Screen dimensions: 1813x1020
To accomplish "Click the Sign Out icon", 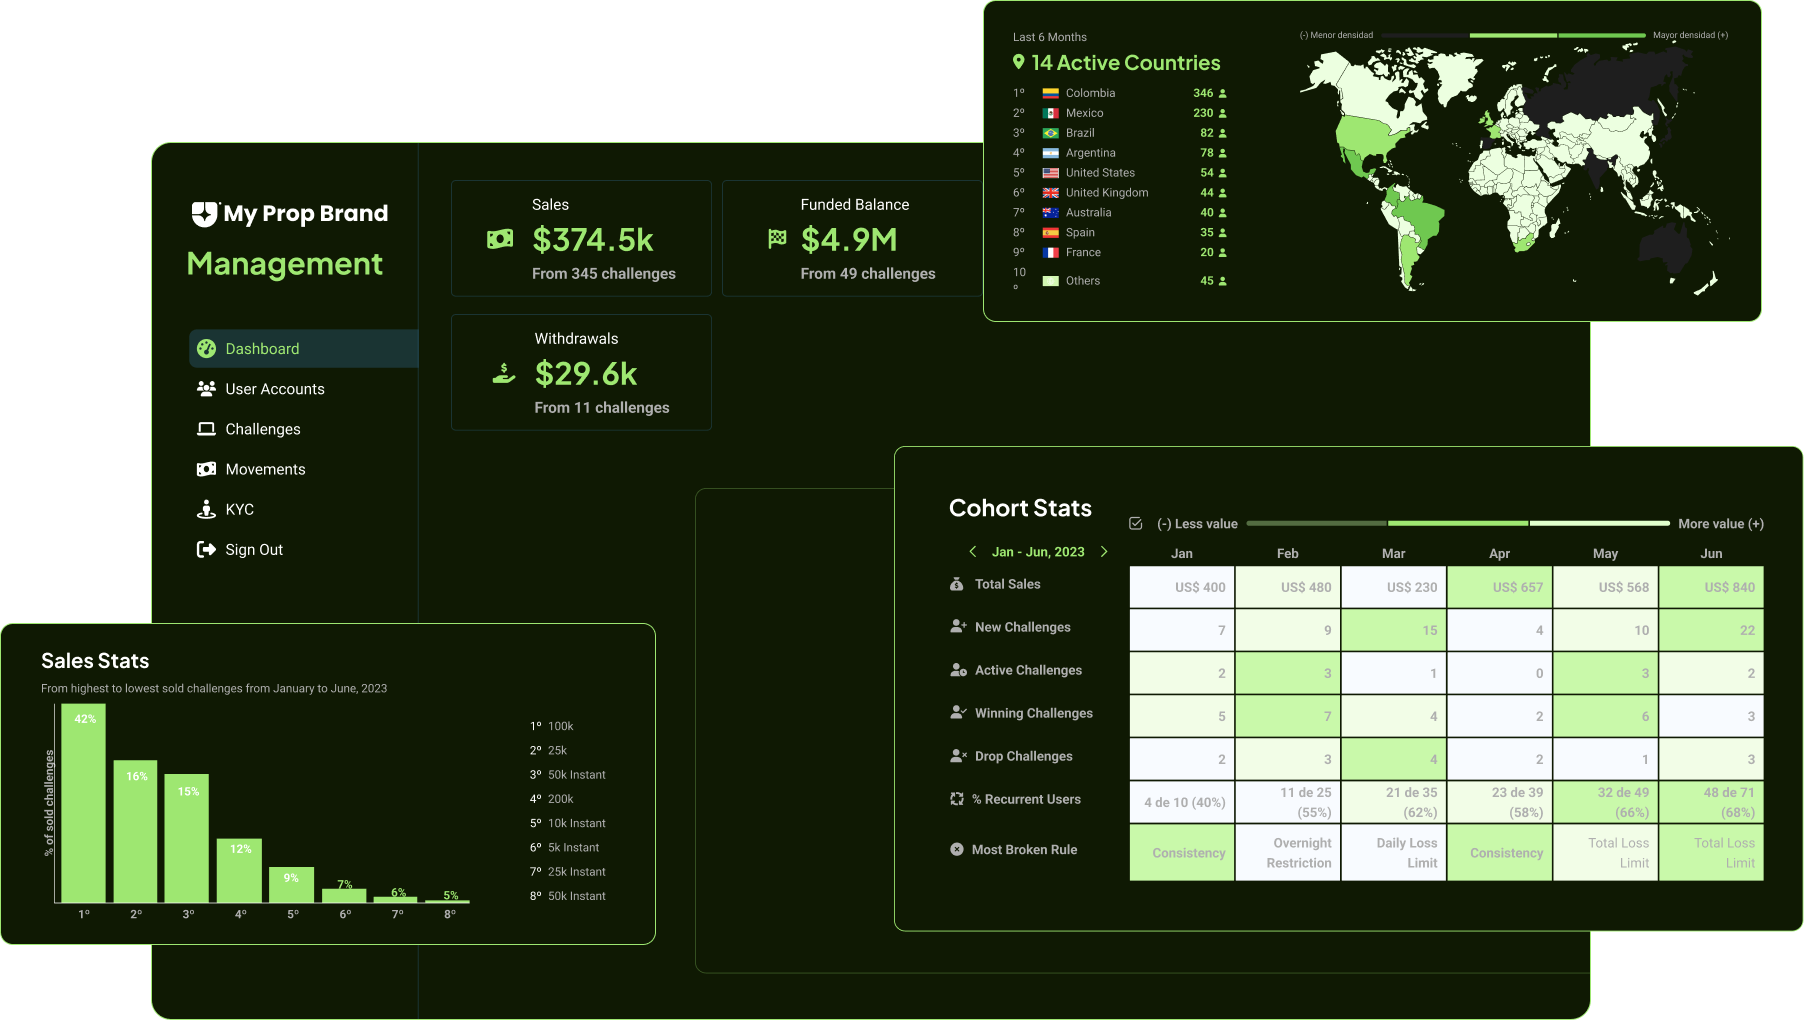I will click(x=207, y=549).
